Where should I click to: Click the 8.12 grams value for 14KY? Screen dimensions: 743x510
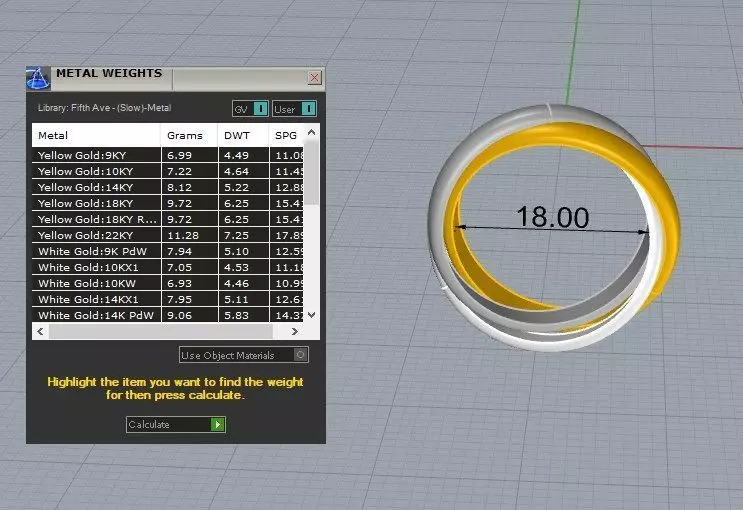click(x=180, y=188)
